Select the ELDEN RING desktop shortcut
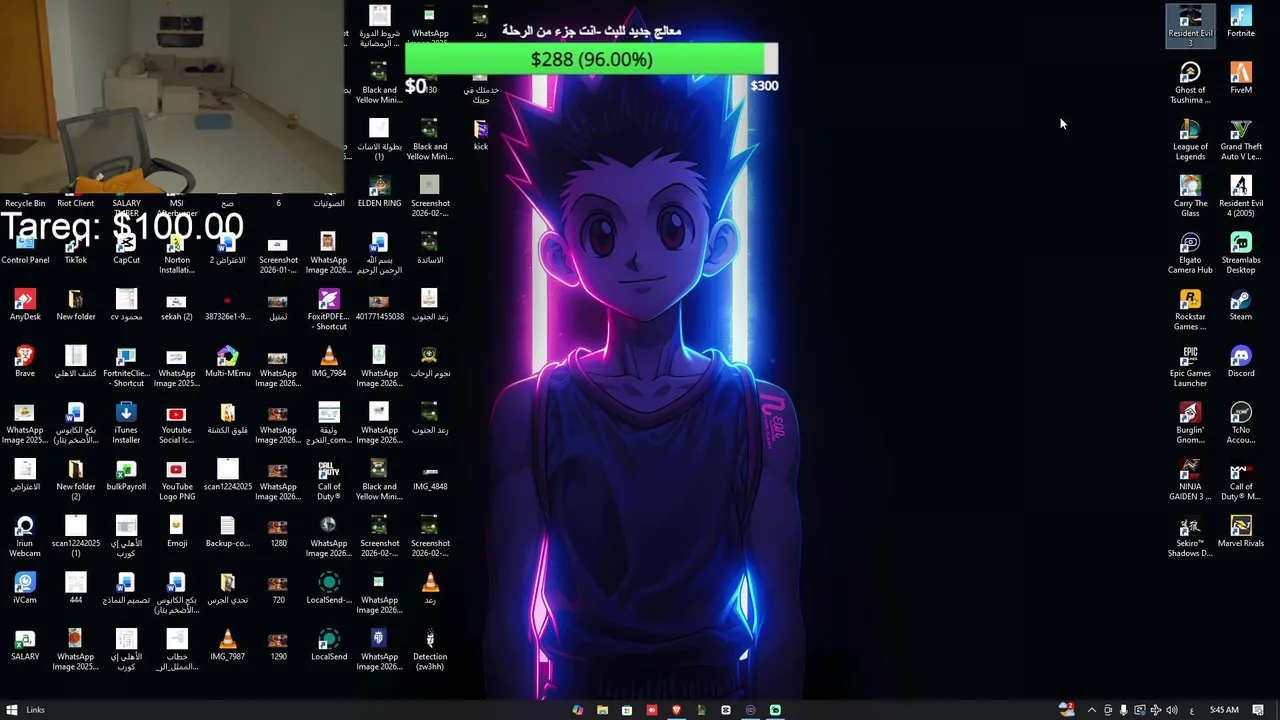 coord(379,192)
